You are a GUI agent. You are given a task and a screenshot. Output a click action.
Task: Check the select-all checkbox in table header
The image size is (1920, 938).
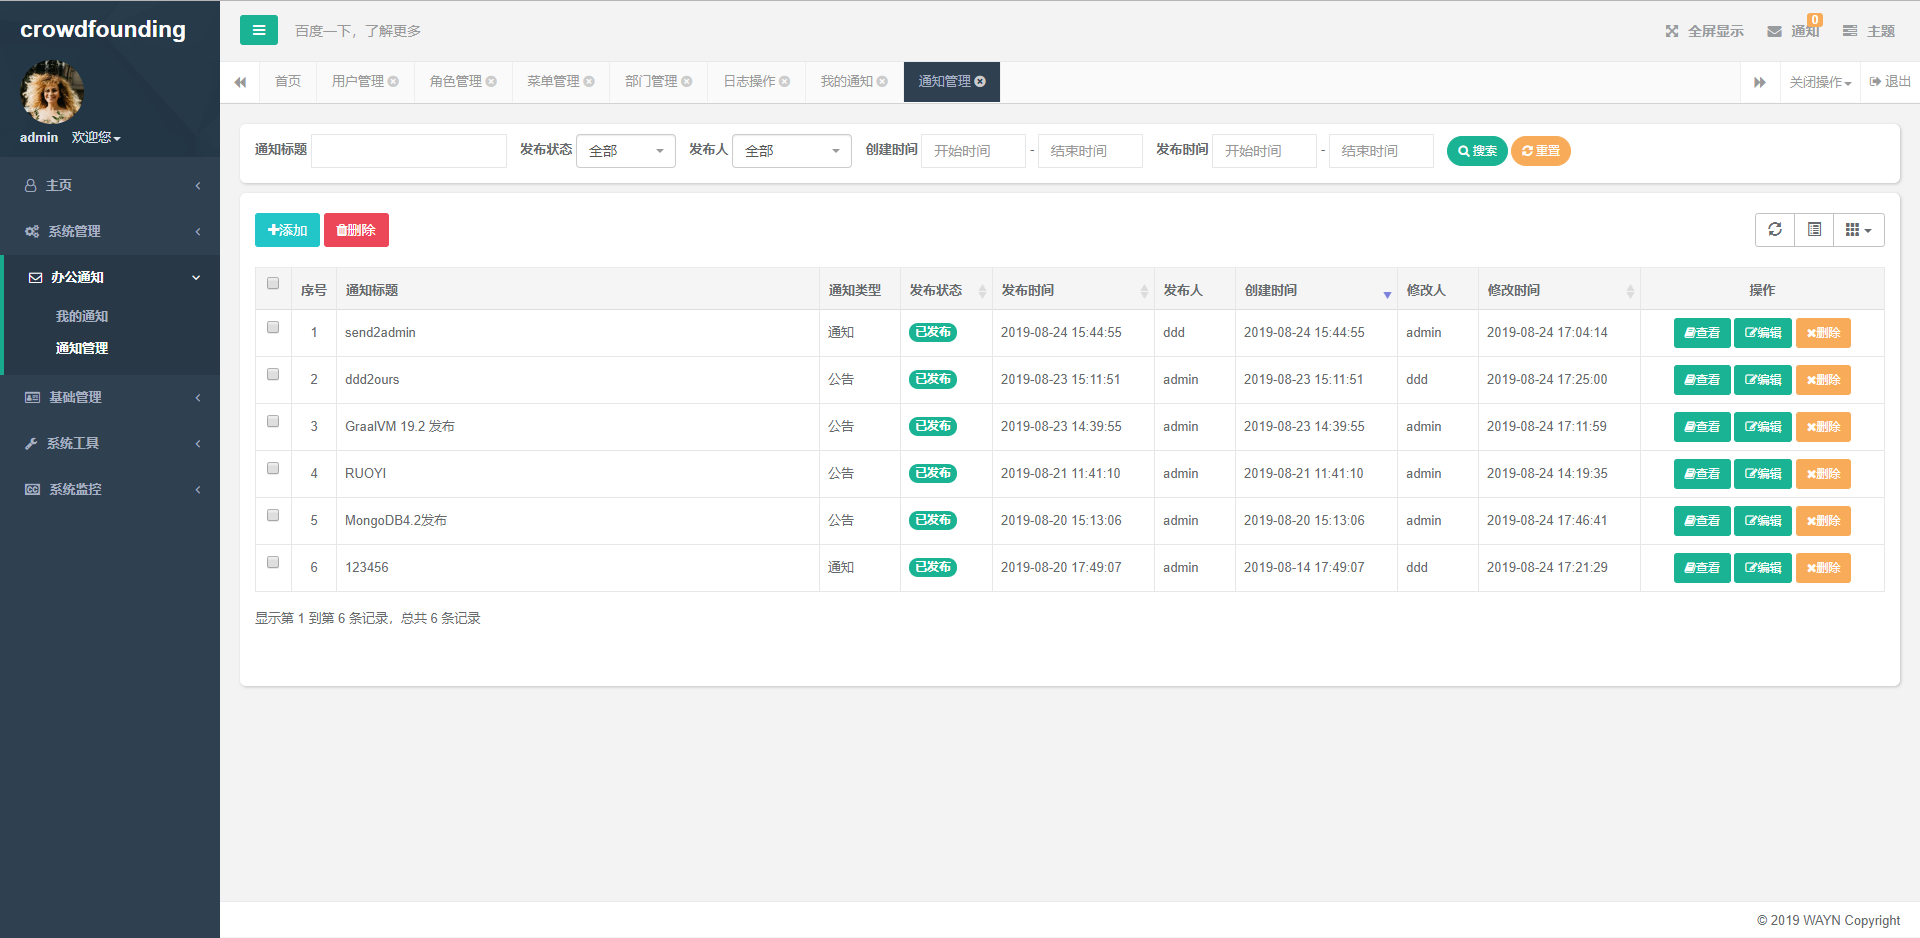click(273, 283)
